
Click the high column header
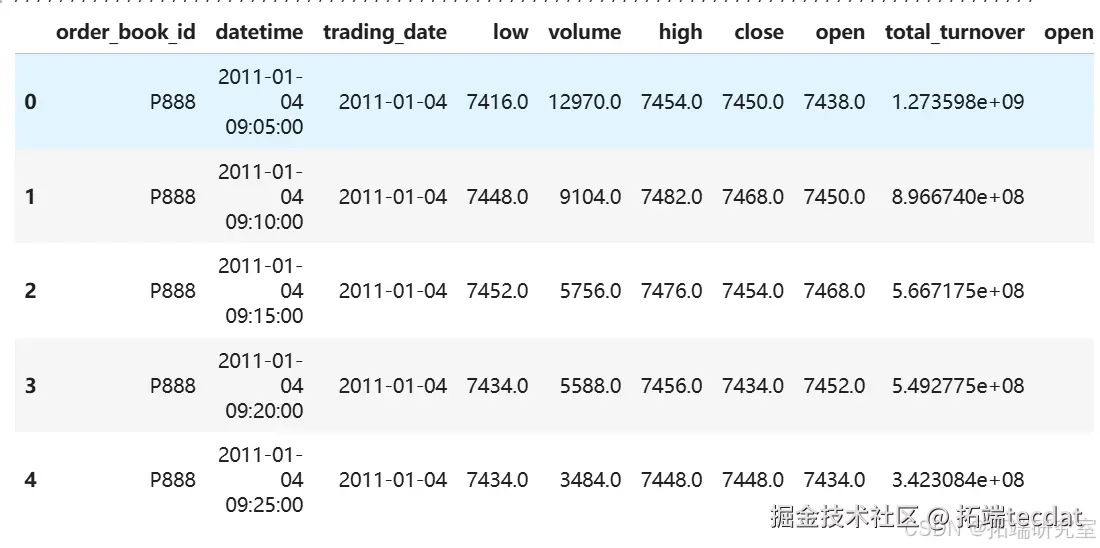coord(681,32)
